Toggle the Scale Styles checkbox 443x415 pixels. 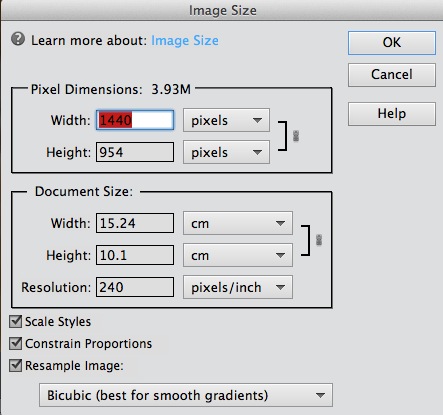point(15,322)
